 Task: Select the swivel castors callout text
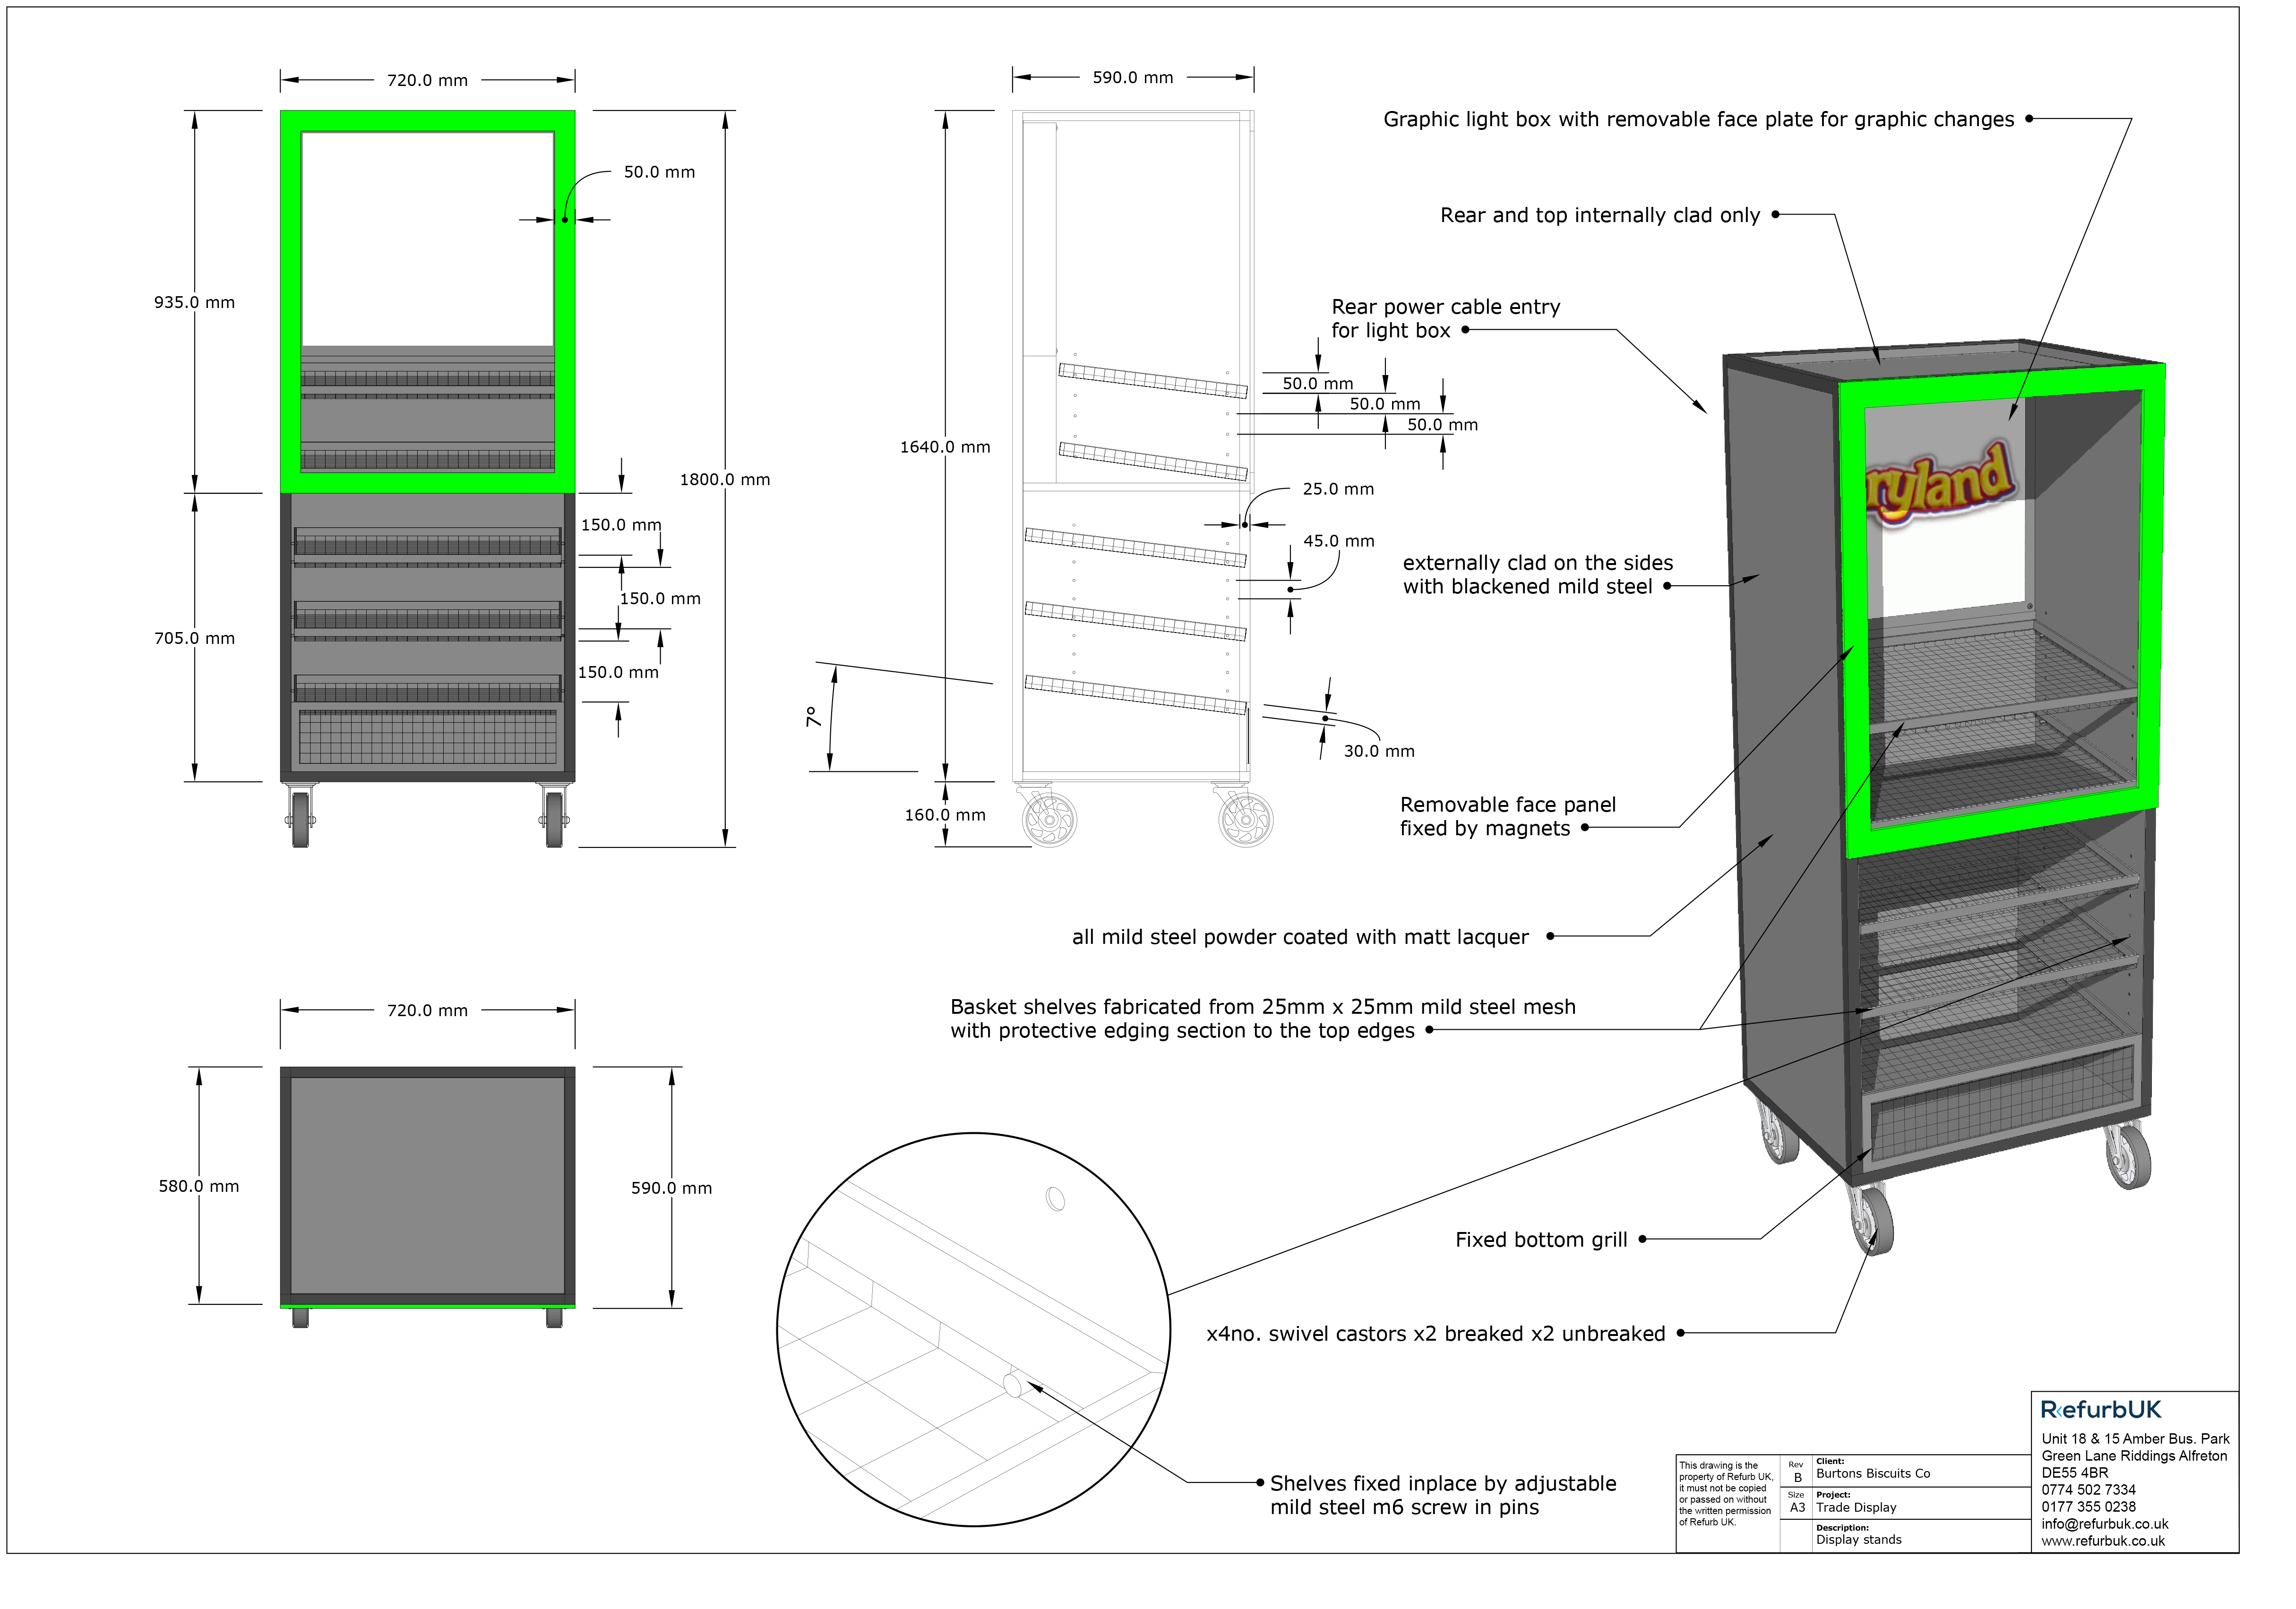(x=1435, y=1334)
